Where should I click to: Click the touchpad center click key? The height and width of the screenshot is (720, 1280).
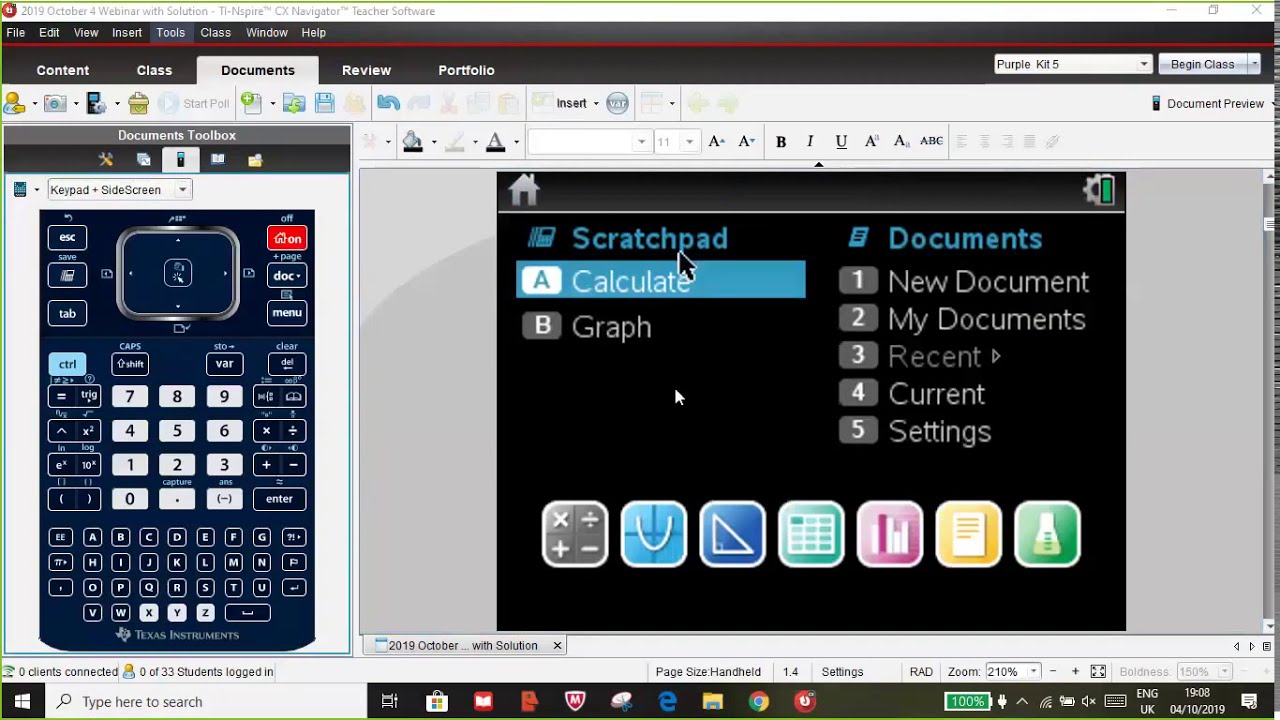(x=178, y=272)
